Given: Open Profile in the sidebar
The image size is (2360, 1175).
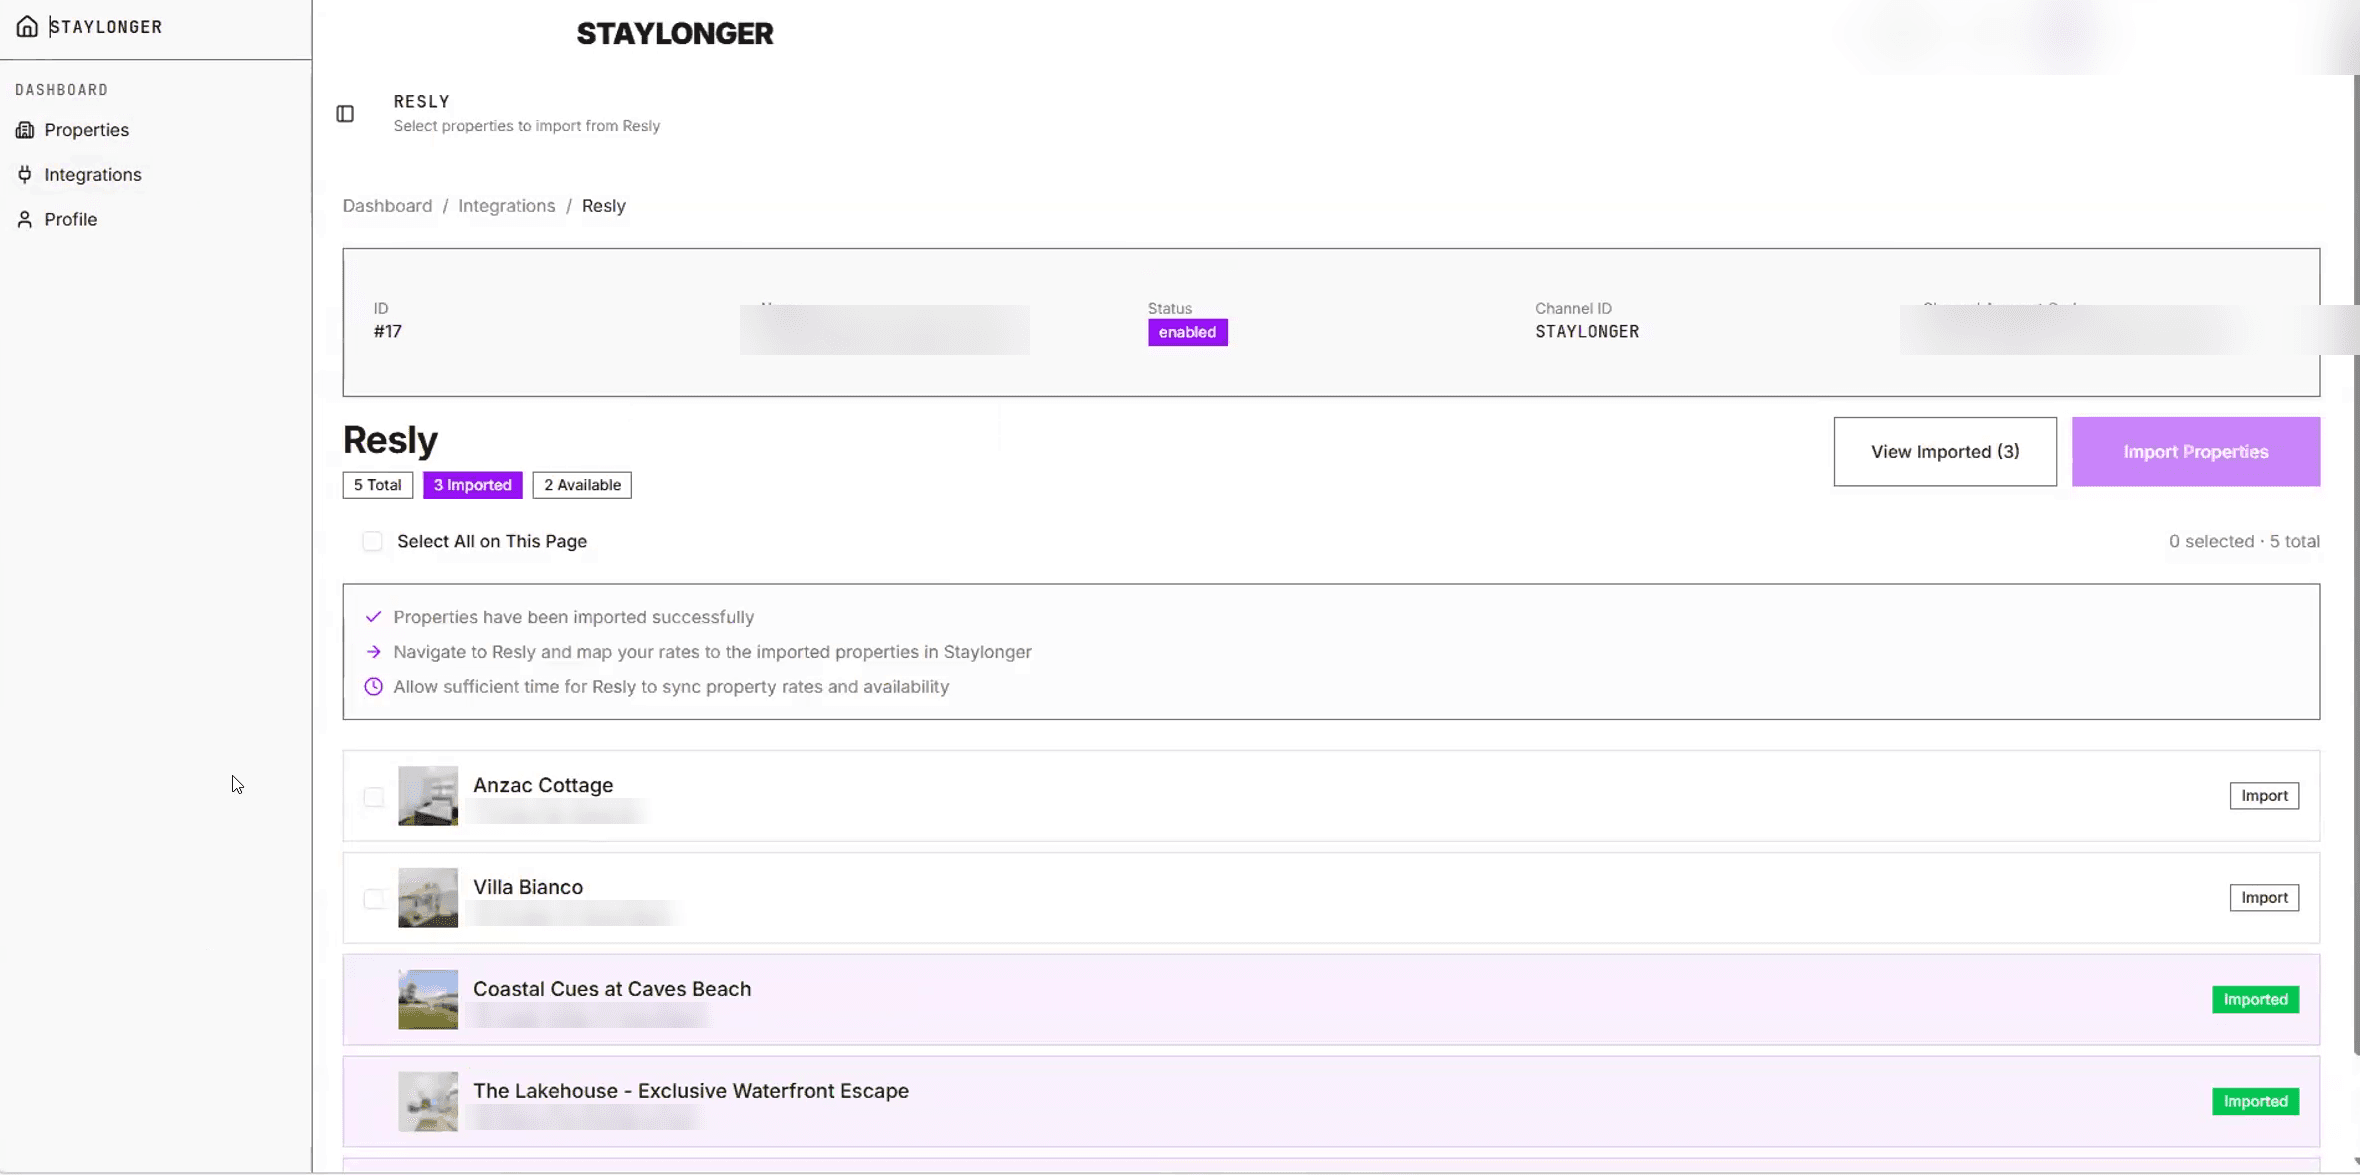Looking at the screenshot, I should click(71, 220).
